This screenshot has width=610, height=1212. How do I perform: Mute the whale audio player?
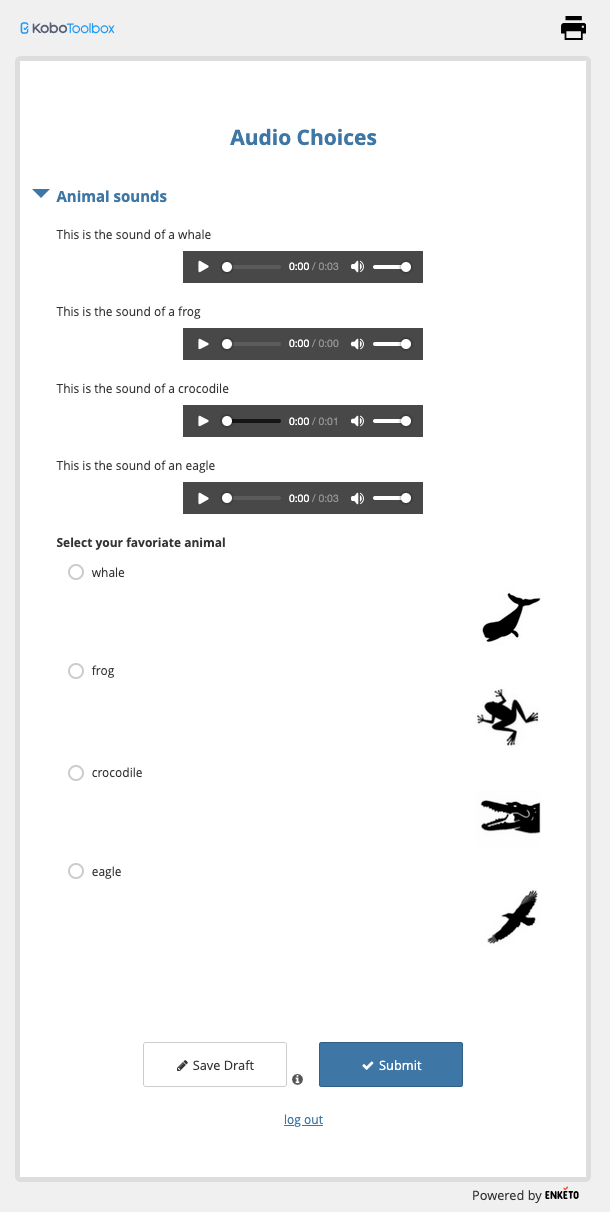[x=357, y=267]
